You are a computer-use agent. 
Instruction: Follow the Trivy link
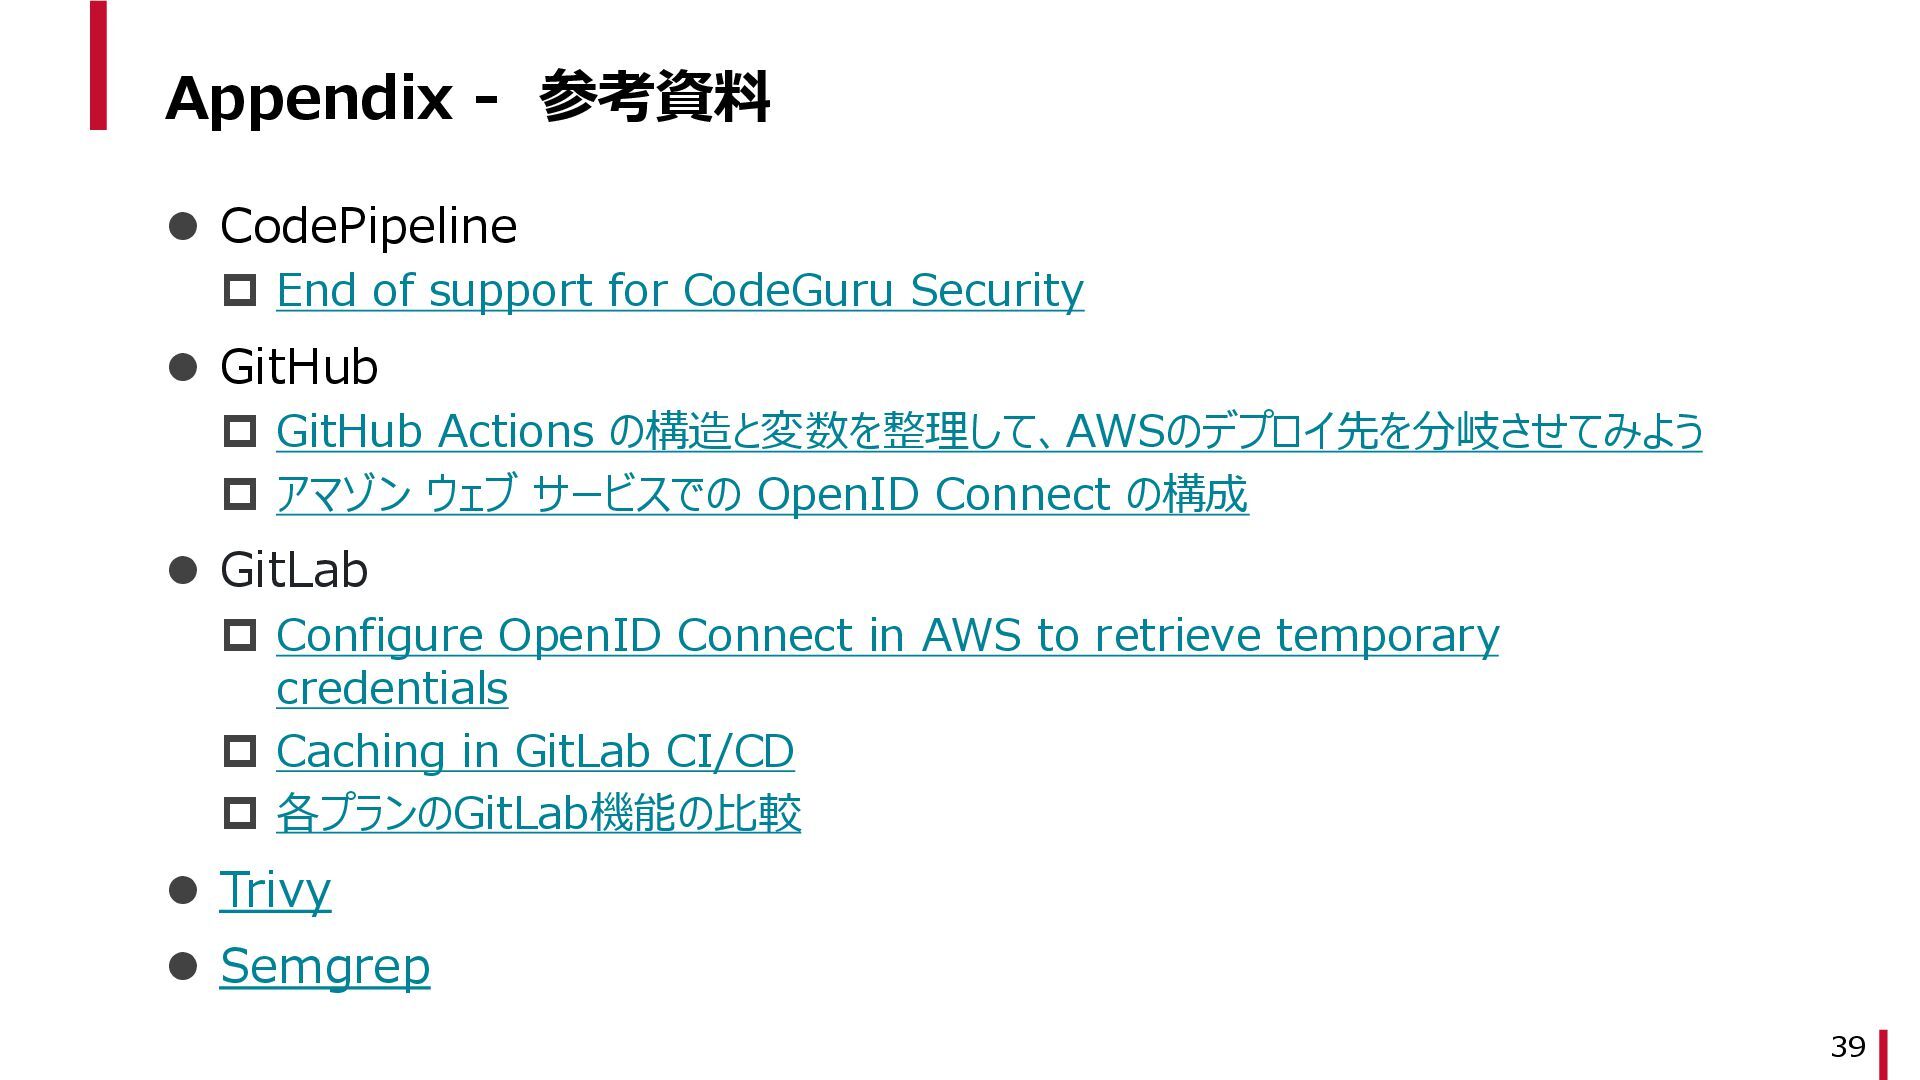pyautogui.click(x=275, y=890)
